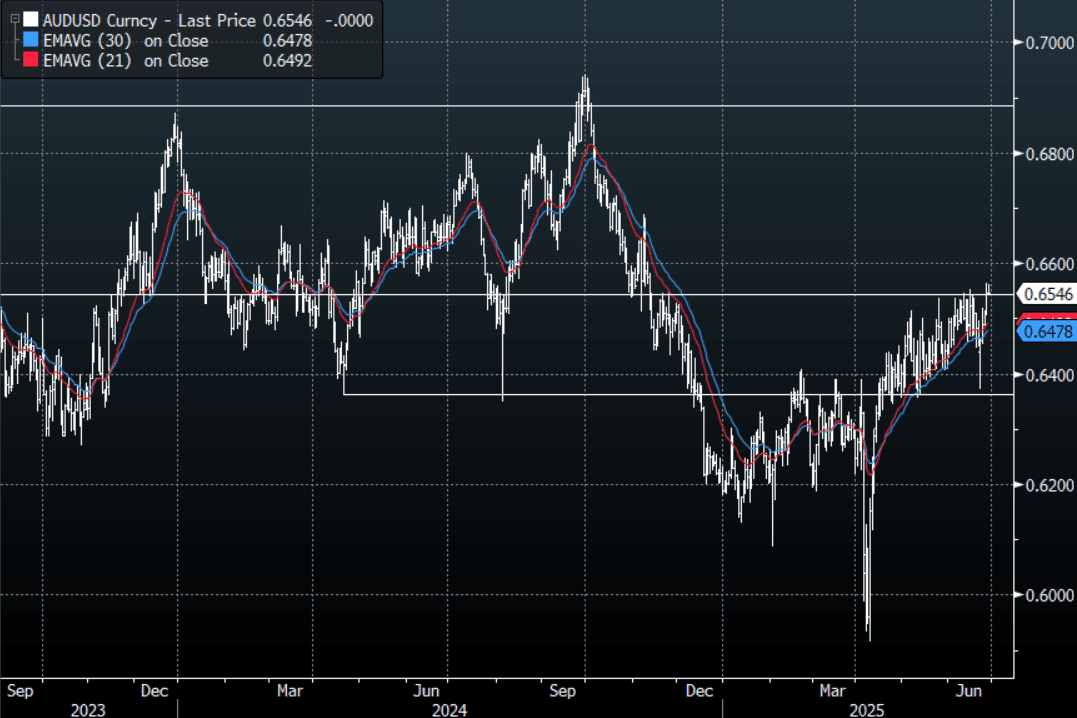Click the white AUDUSD series color swatch

click(31, 20)
